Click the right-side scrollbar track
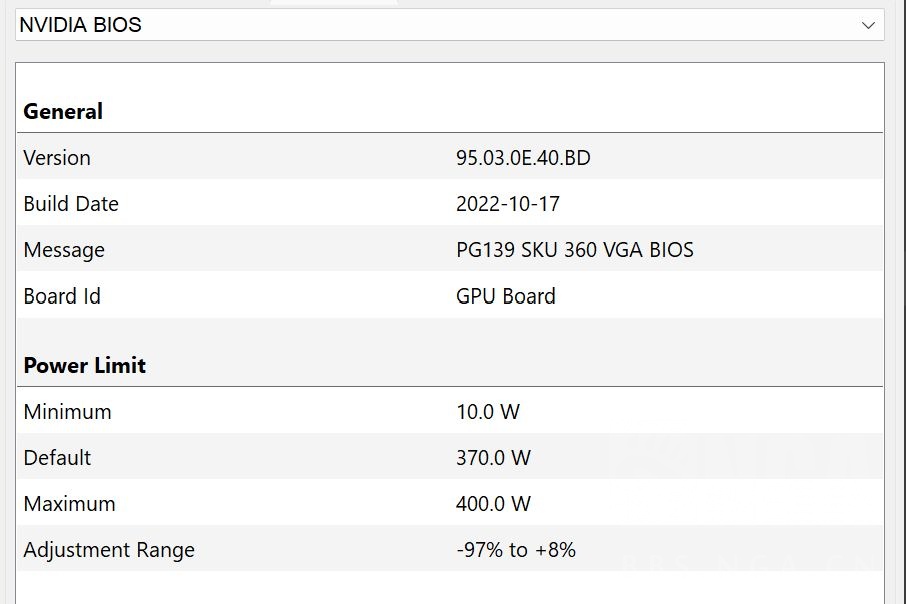 pos(898,300)
